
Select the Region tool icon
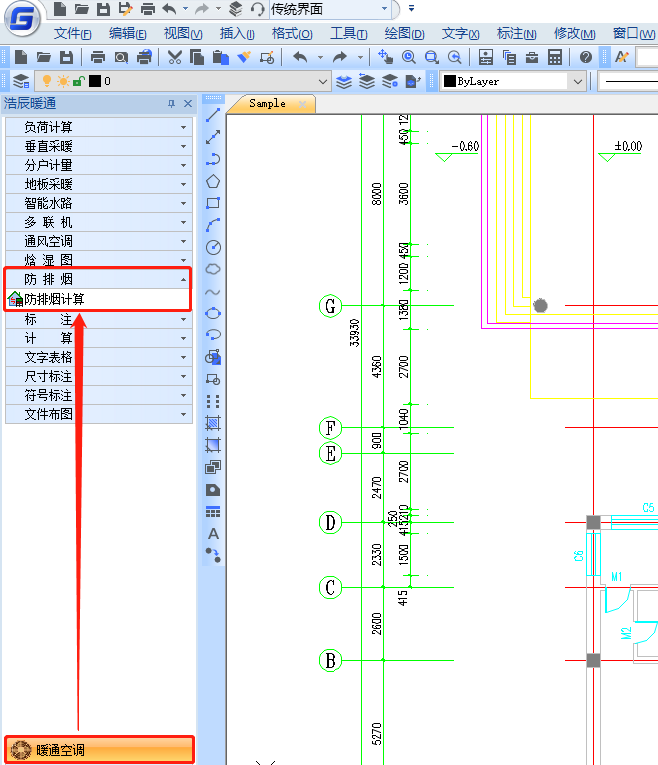[x=213, y=467]
